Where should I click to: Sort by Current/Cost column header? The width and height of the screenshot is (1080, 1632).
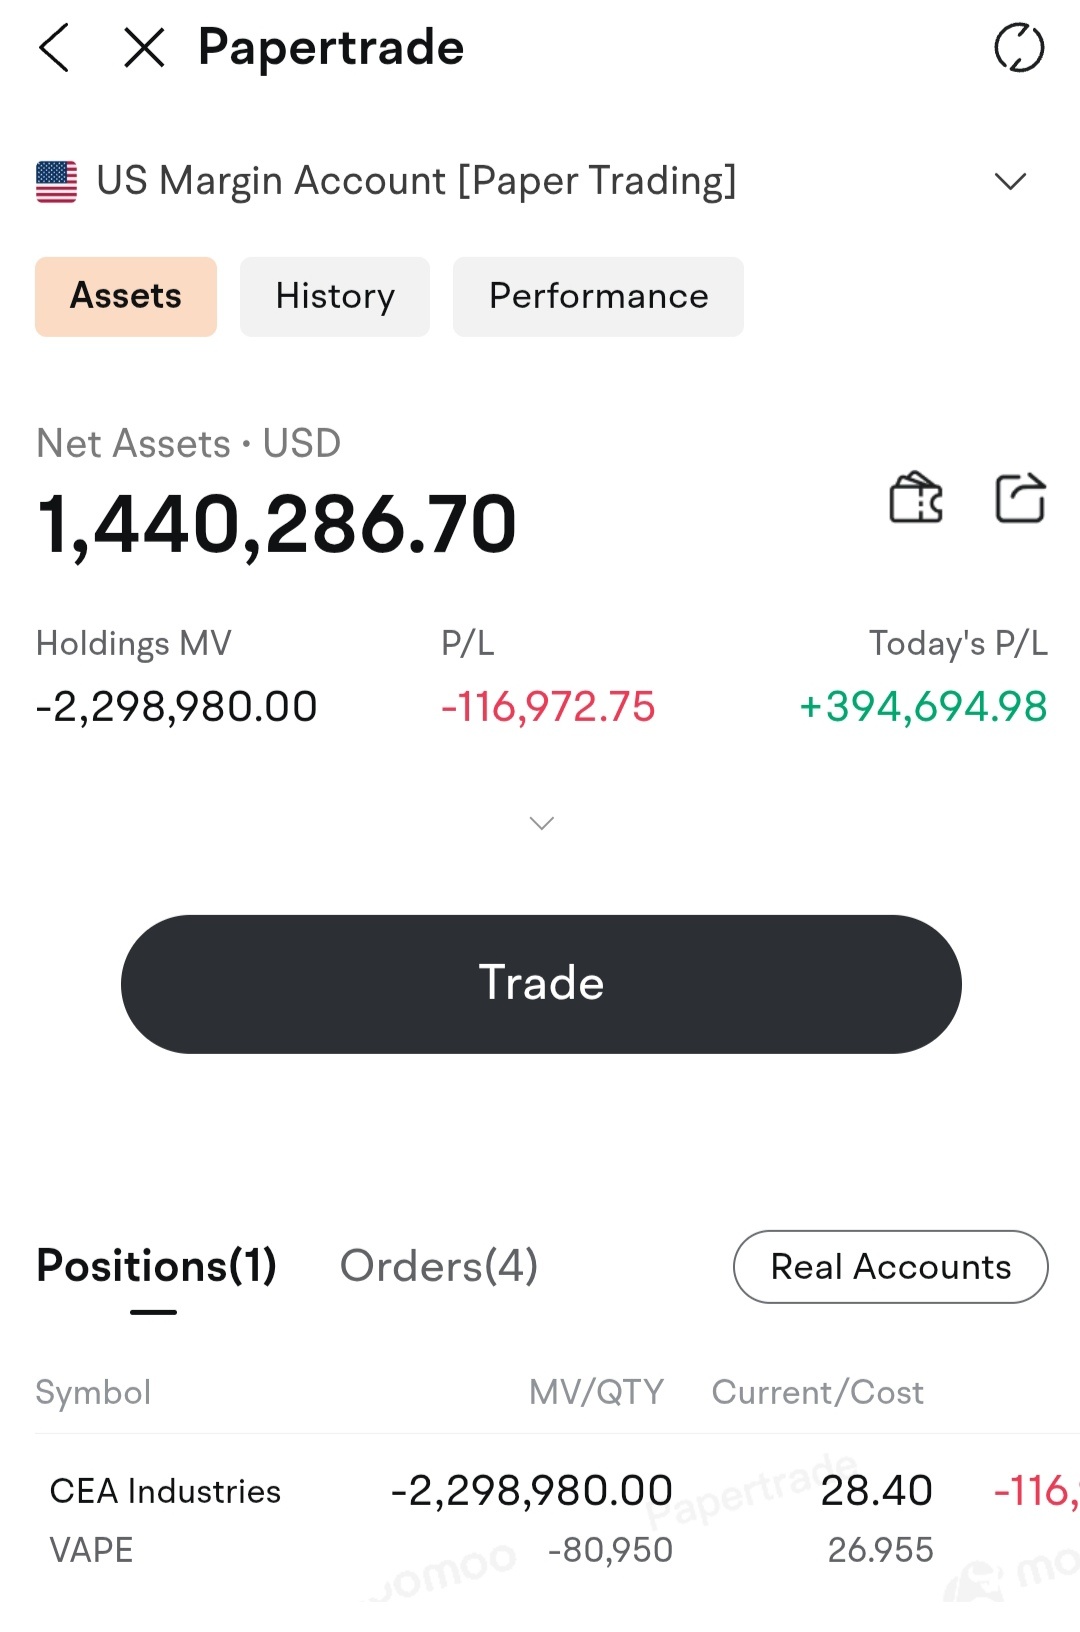pyautogui.click(x=817, y=1392)
